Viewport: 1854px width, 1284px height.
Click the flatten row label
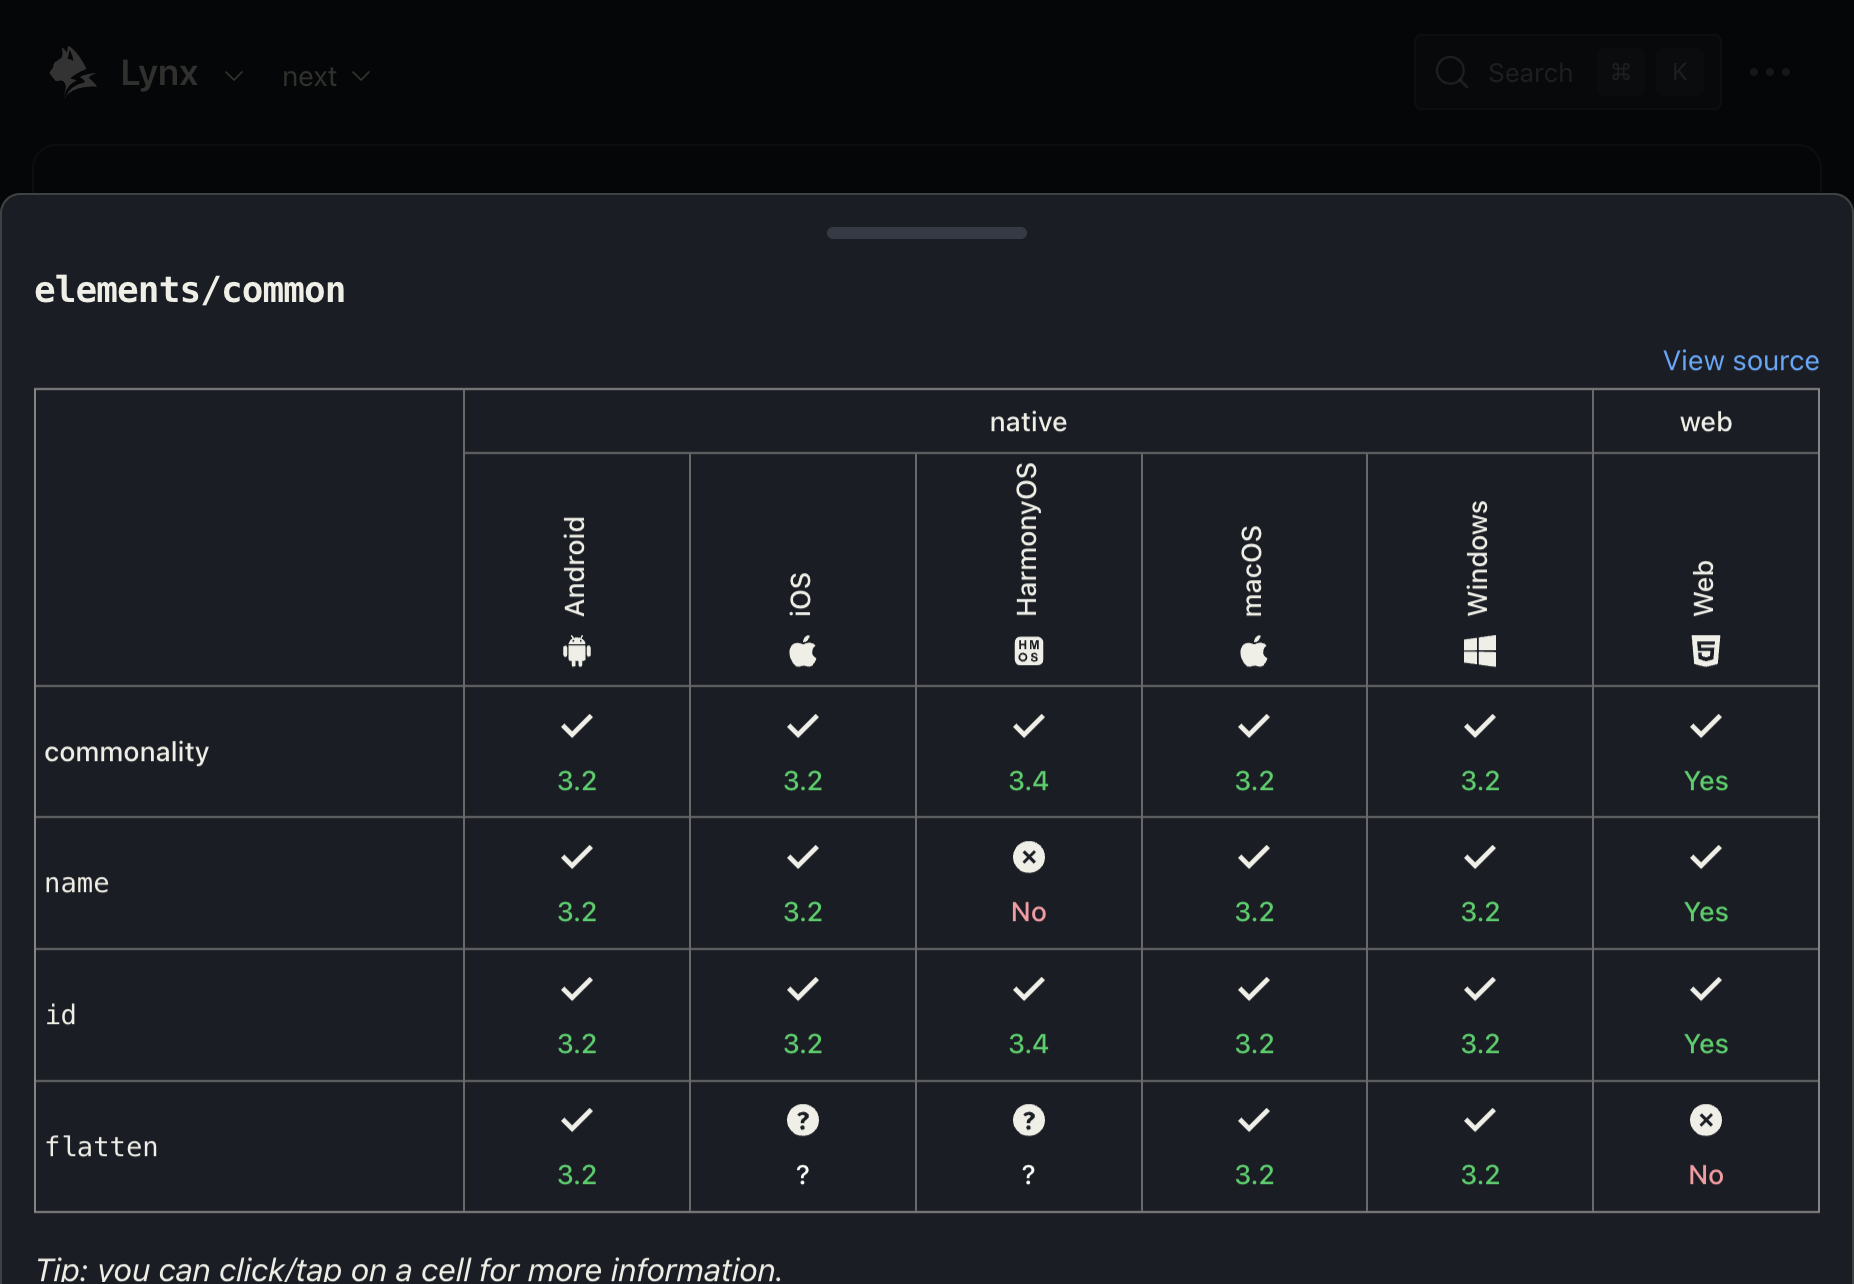point(101,1146)
